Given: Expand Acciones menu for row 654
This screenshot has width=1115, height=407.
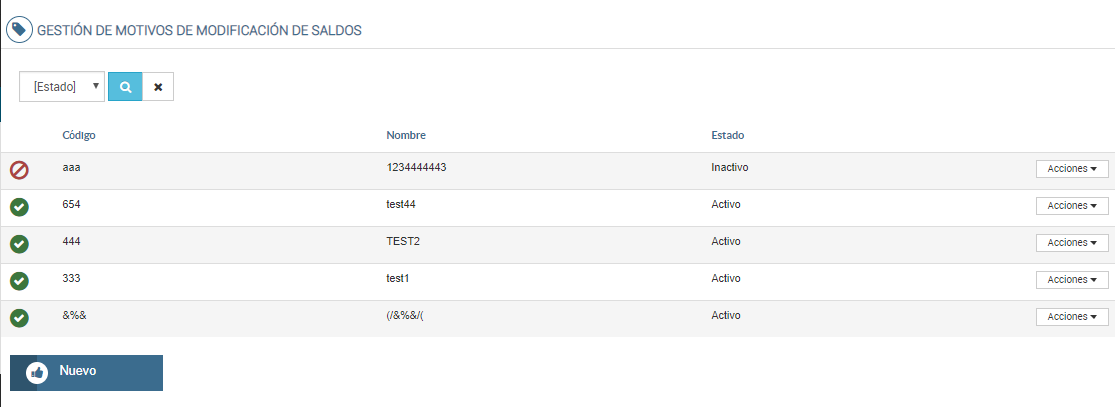Looking at the screenshot, I should click(x=1072, y=206).
